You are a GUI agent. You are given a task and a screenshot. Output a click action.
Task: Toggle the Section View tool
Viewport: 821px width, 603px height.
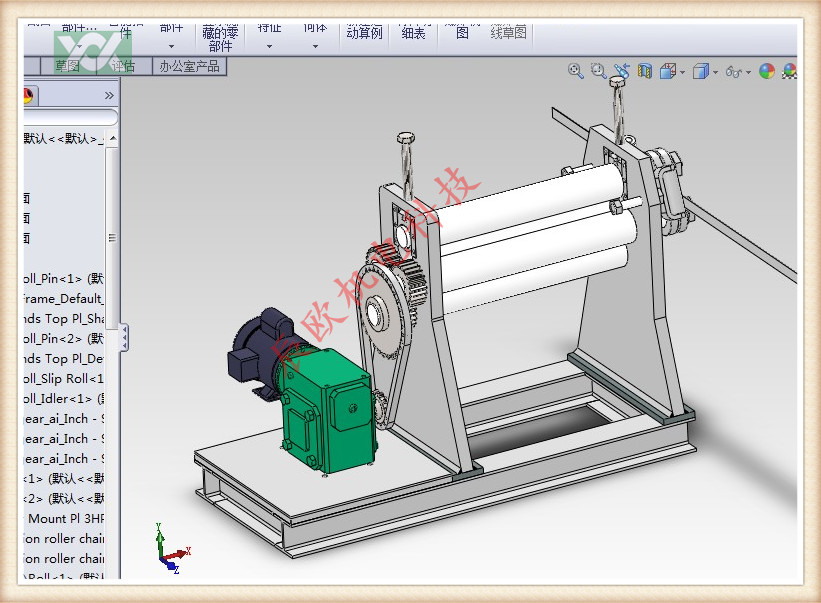[645, 71]
